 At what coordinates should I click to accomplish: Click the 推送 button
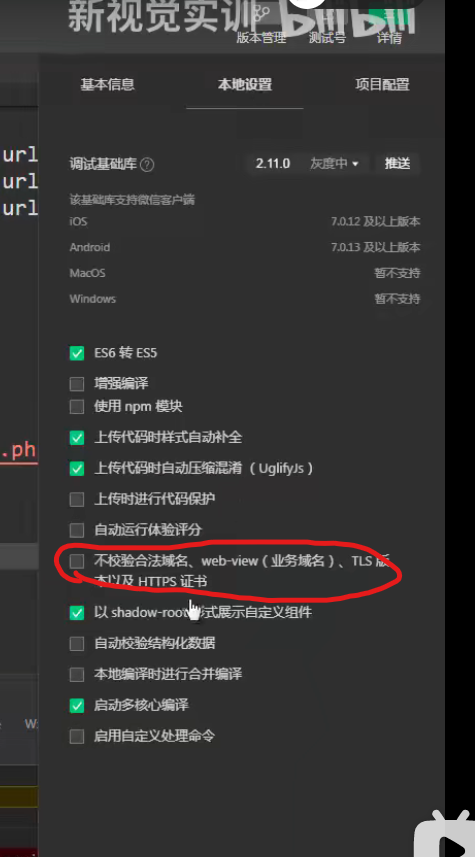[x=397, y=163]
